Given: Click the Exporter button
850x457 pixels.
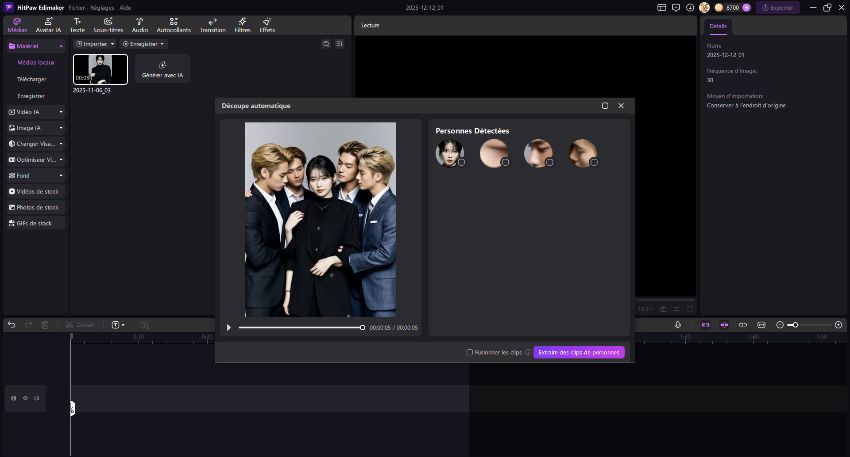Looking at the screenshot, I should (777, 7).
